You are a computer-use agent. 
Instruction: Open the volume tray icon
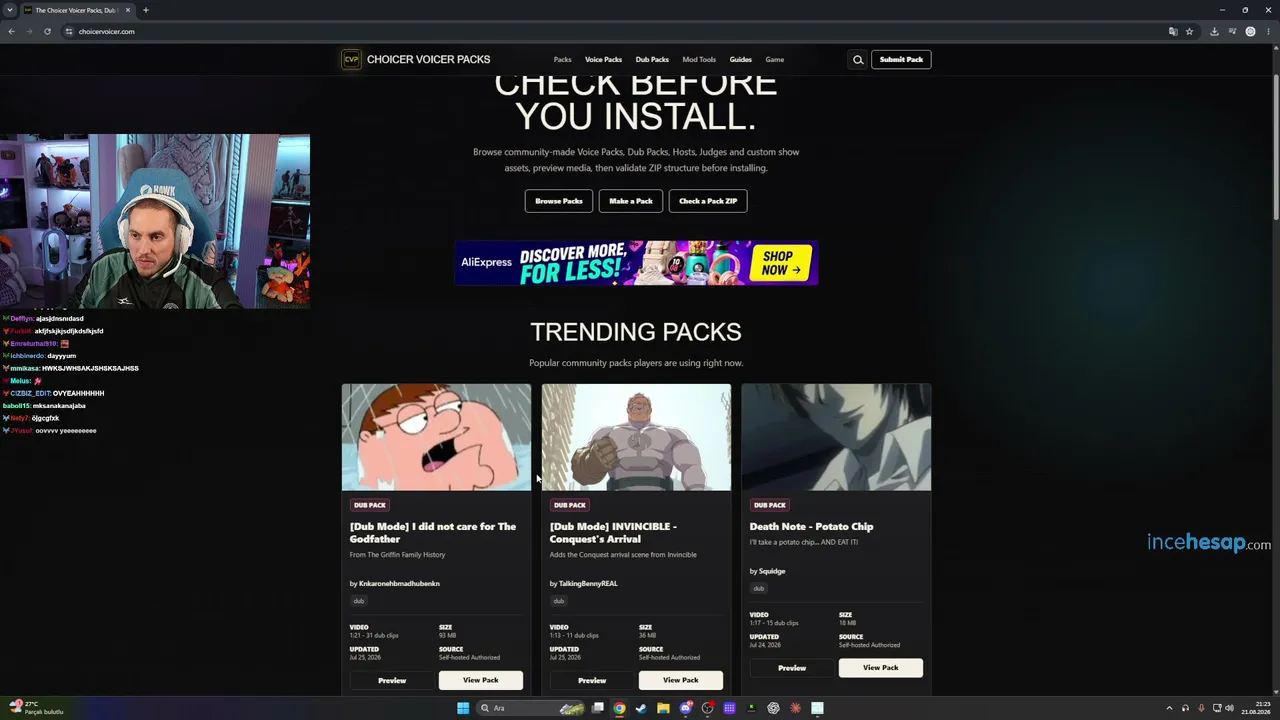[x=1230, y=708]
